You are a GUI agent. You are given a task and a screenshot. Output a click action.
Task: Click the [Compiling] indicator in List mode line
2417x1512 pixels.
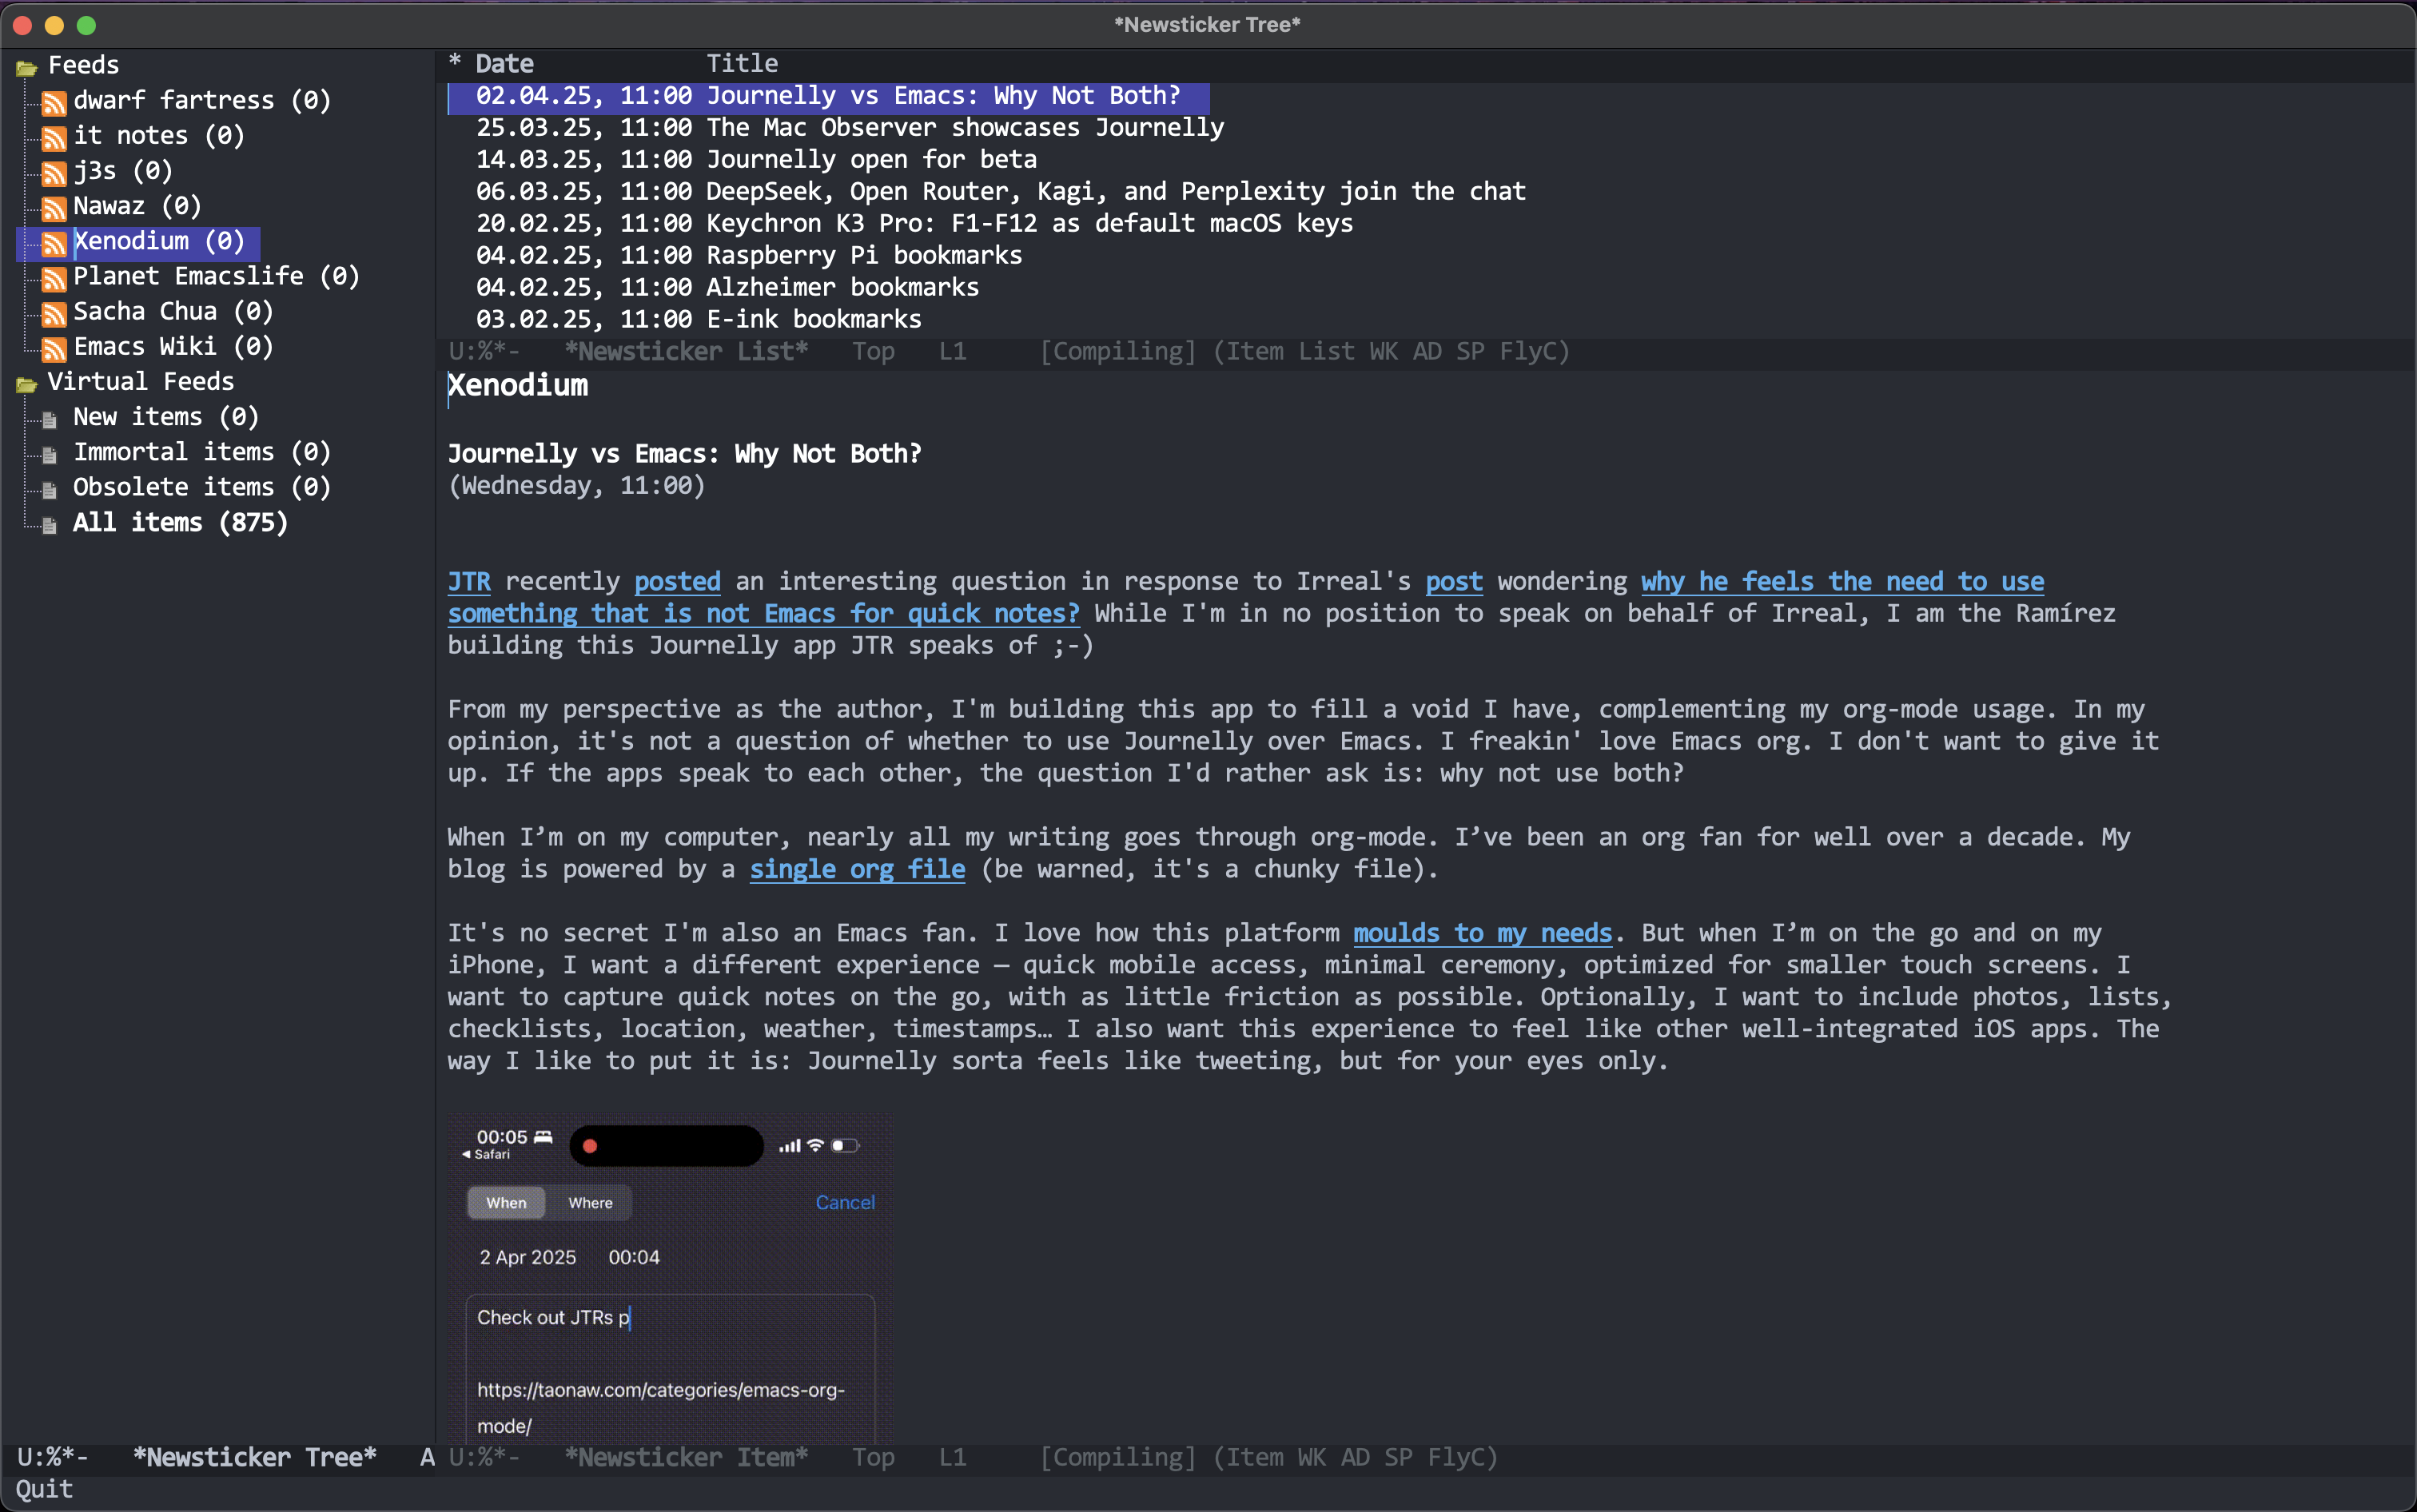[x=1117, y=352]
